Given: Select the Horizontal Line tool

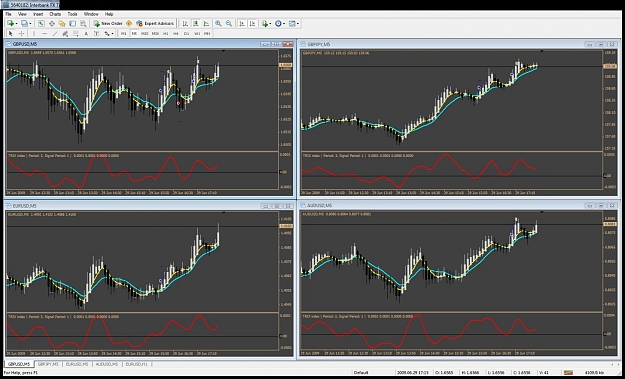Looking at the screenshot, I should [45, 33].
